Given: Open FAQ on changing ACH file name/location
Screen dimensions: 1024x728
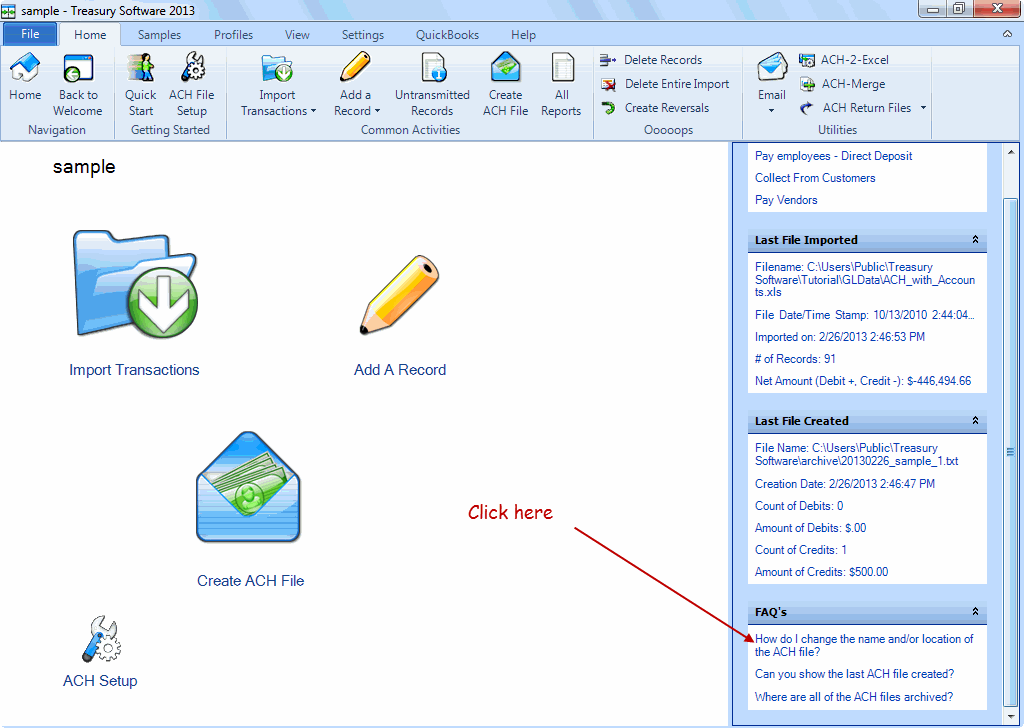Looking at the screenshot, I should 864,645.
